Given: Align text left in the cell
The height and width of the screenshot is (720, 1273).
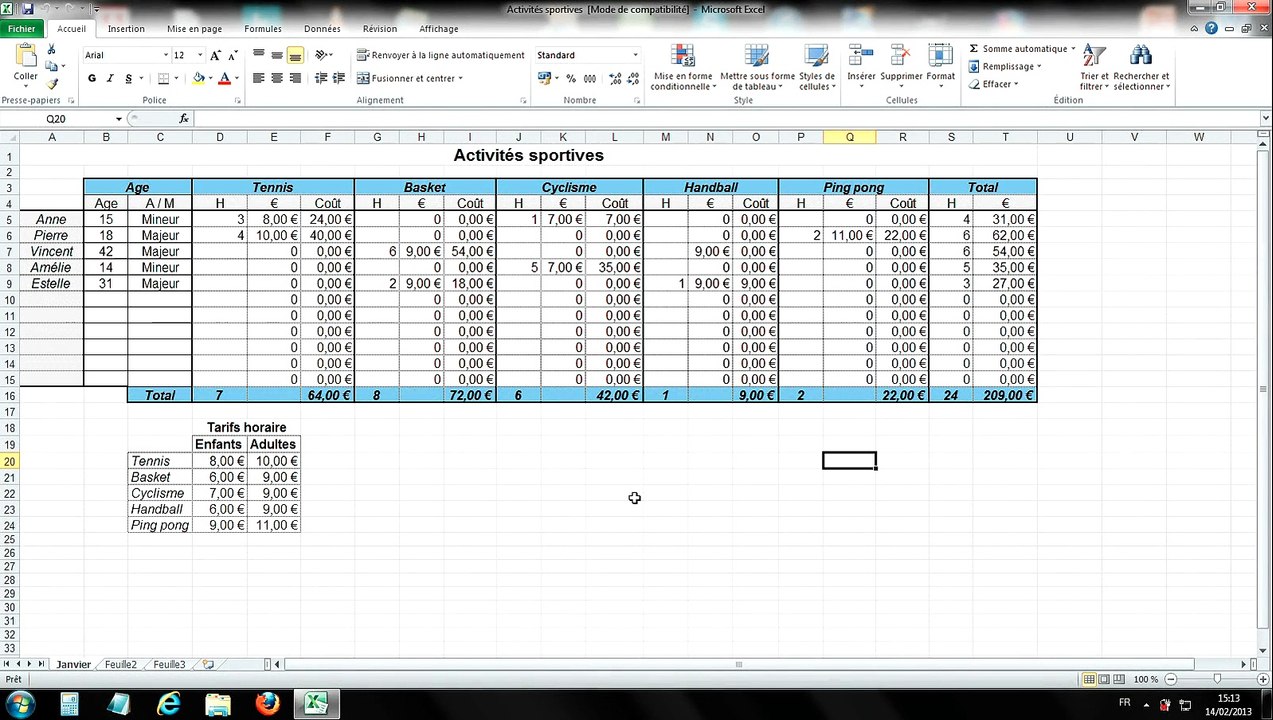Looking at the screenshot, I should tap(259, 78).
